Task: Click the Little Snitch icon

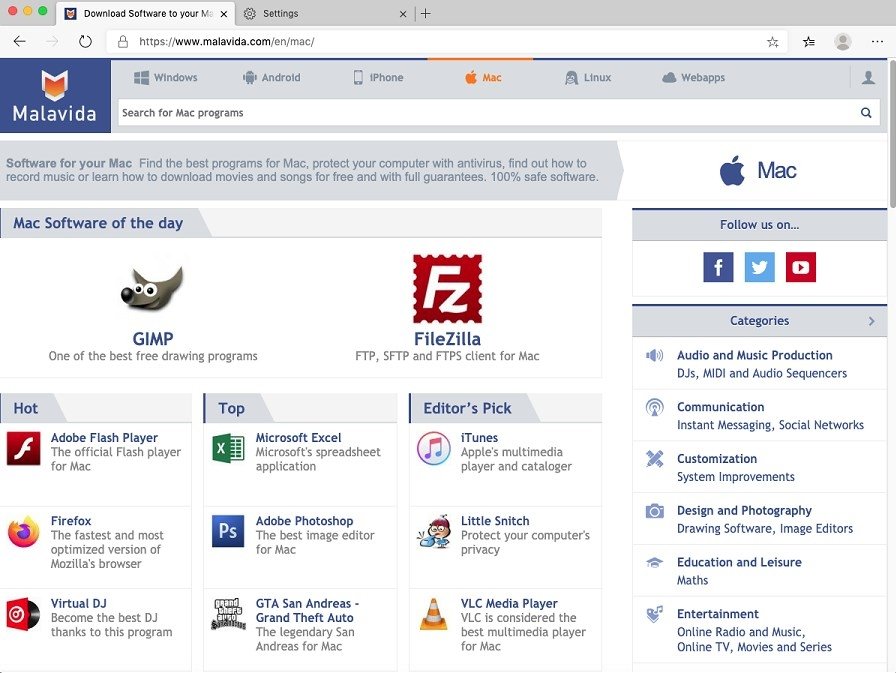Action: (x=434, y=531)
